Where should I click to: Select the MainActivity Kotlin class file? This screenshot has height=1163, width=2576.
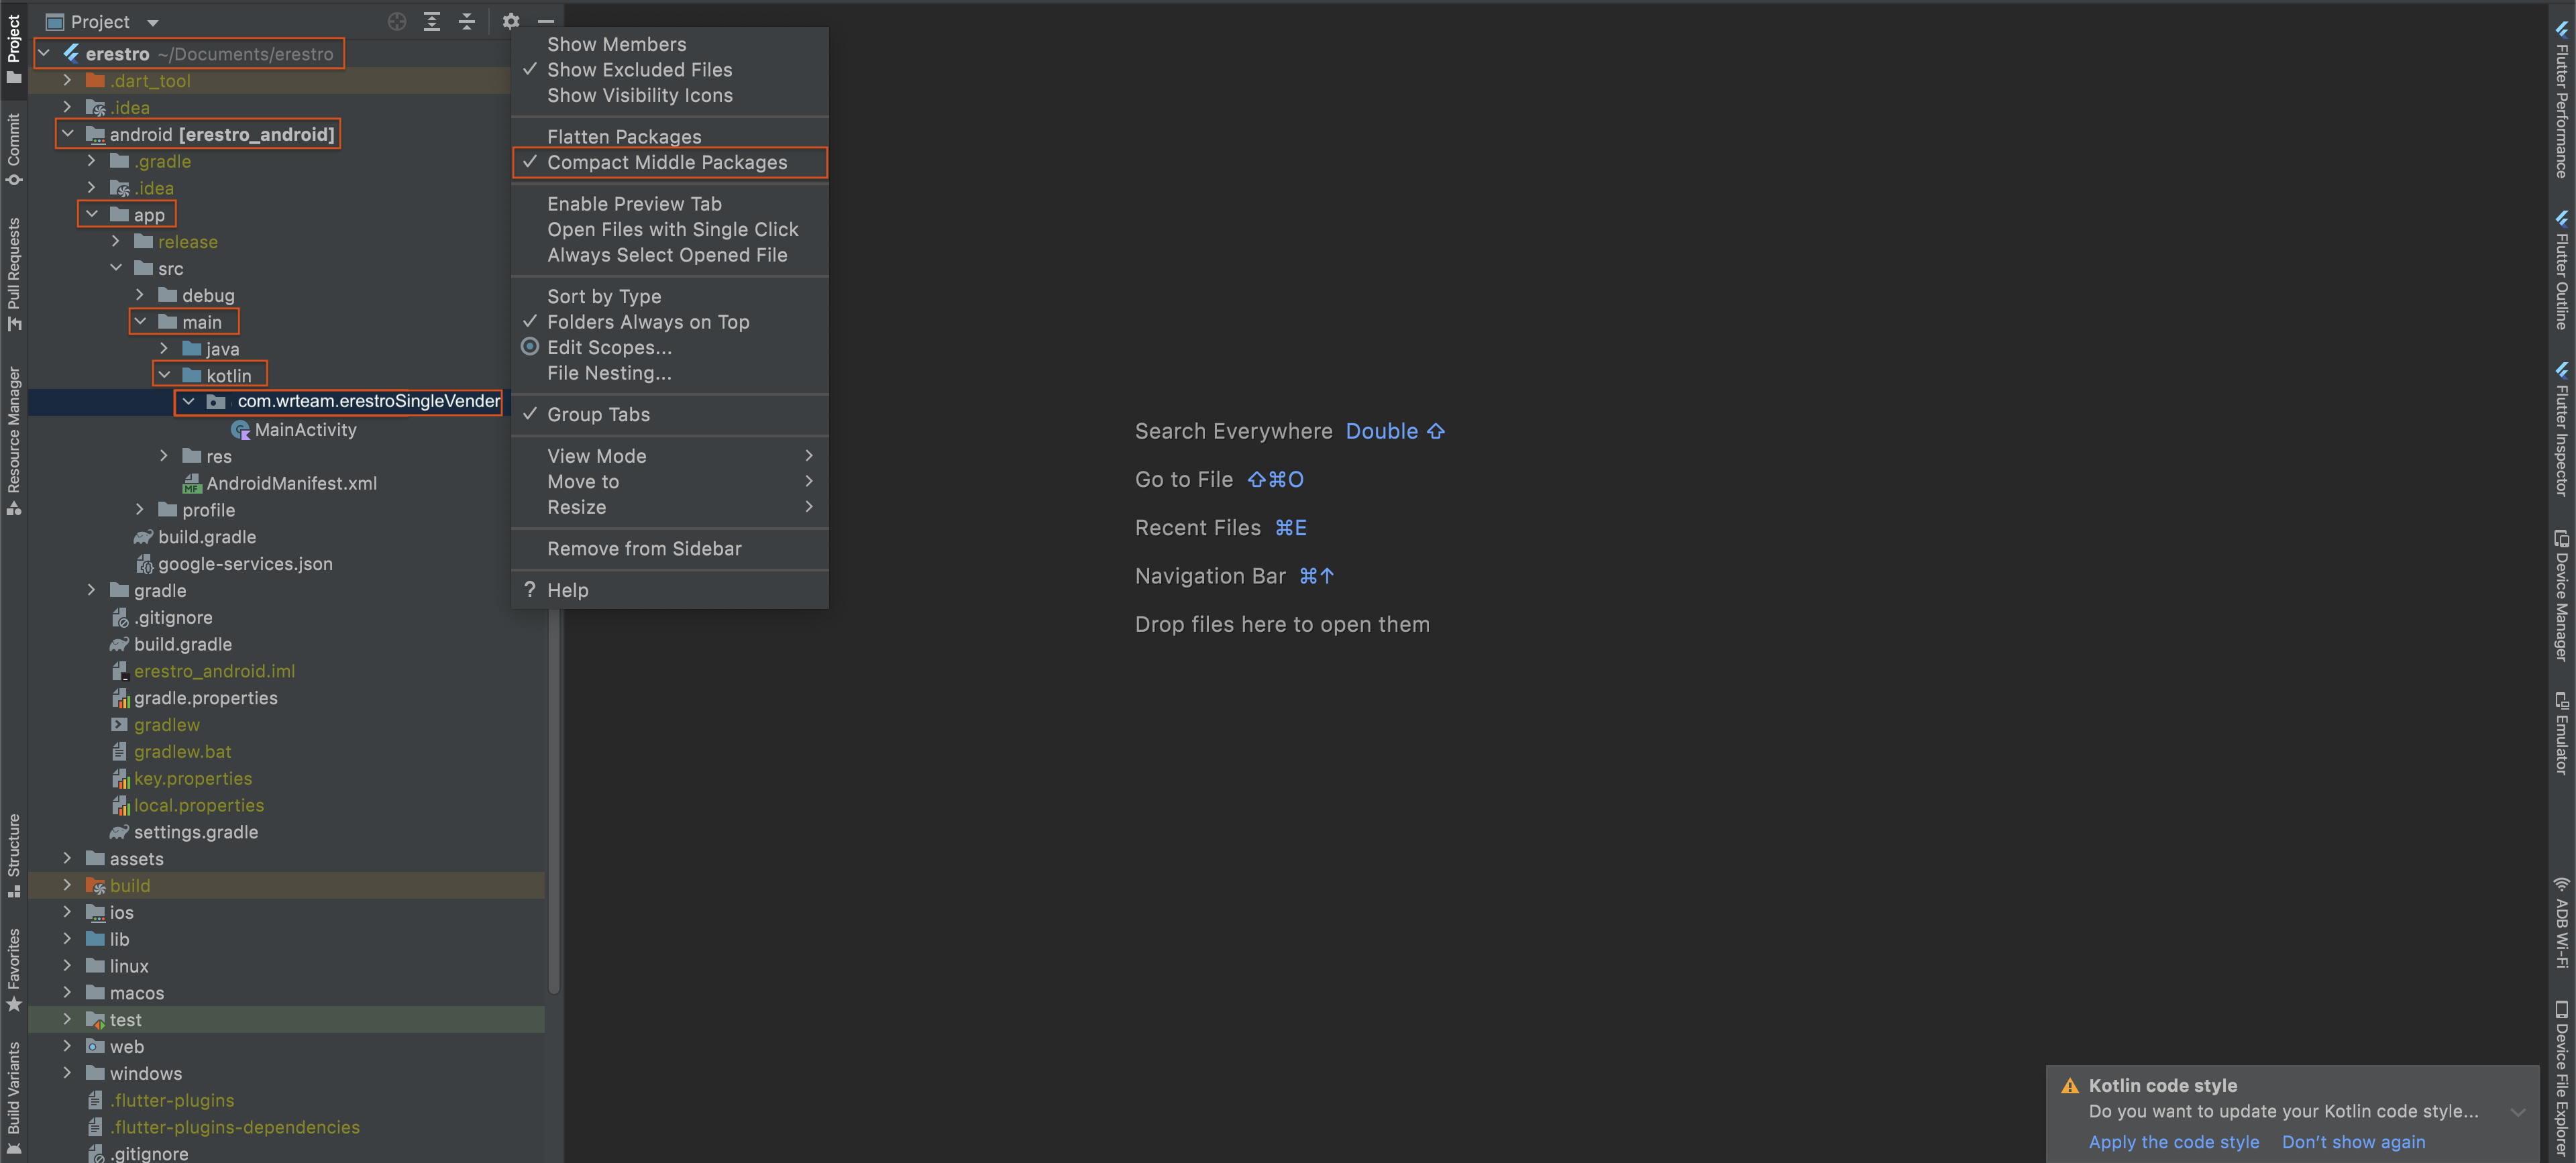(294, 430)
